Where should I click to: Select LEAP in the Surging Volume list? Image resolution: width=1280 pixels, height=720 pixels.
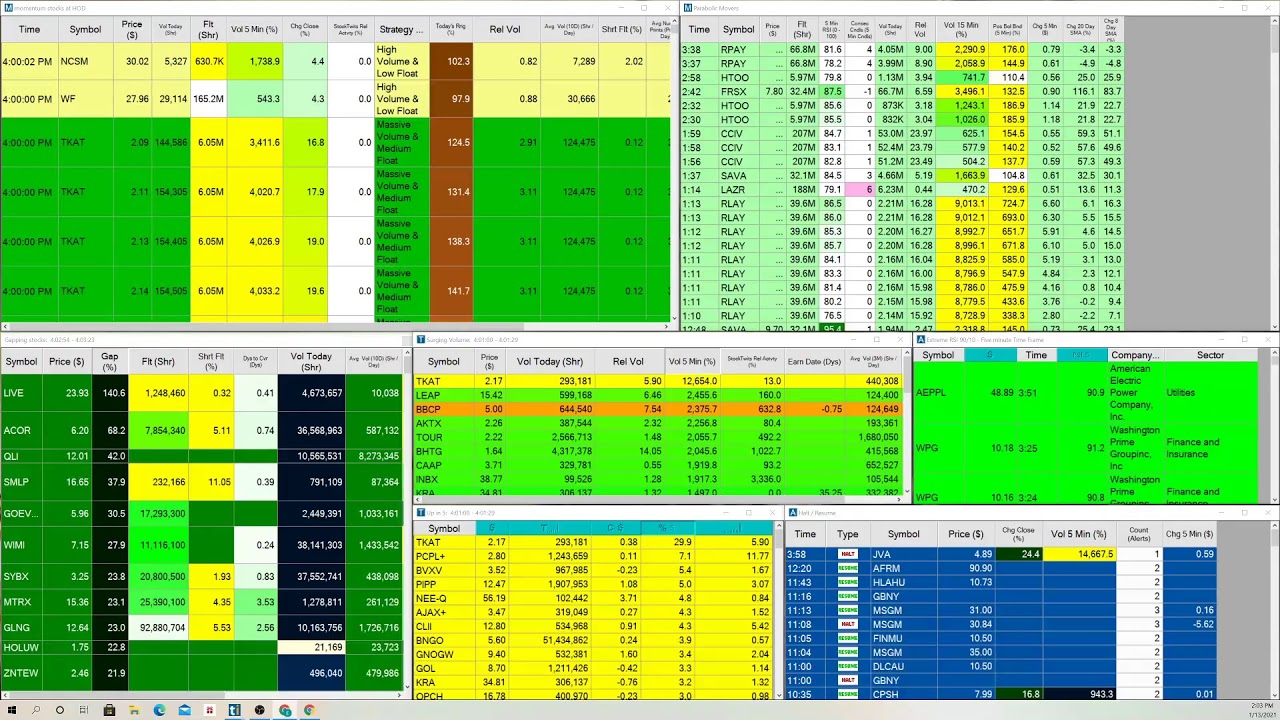(x=428, y=395)
